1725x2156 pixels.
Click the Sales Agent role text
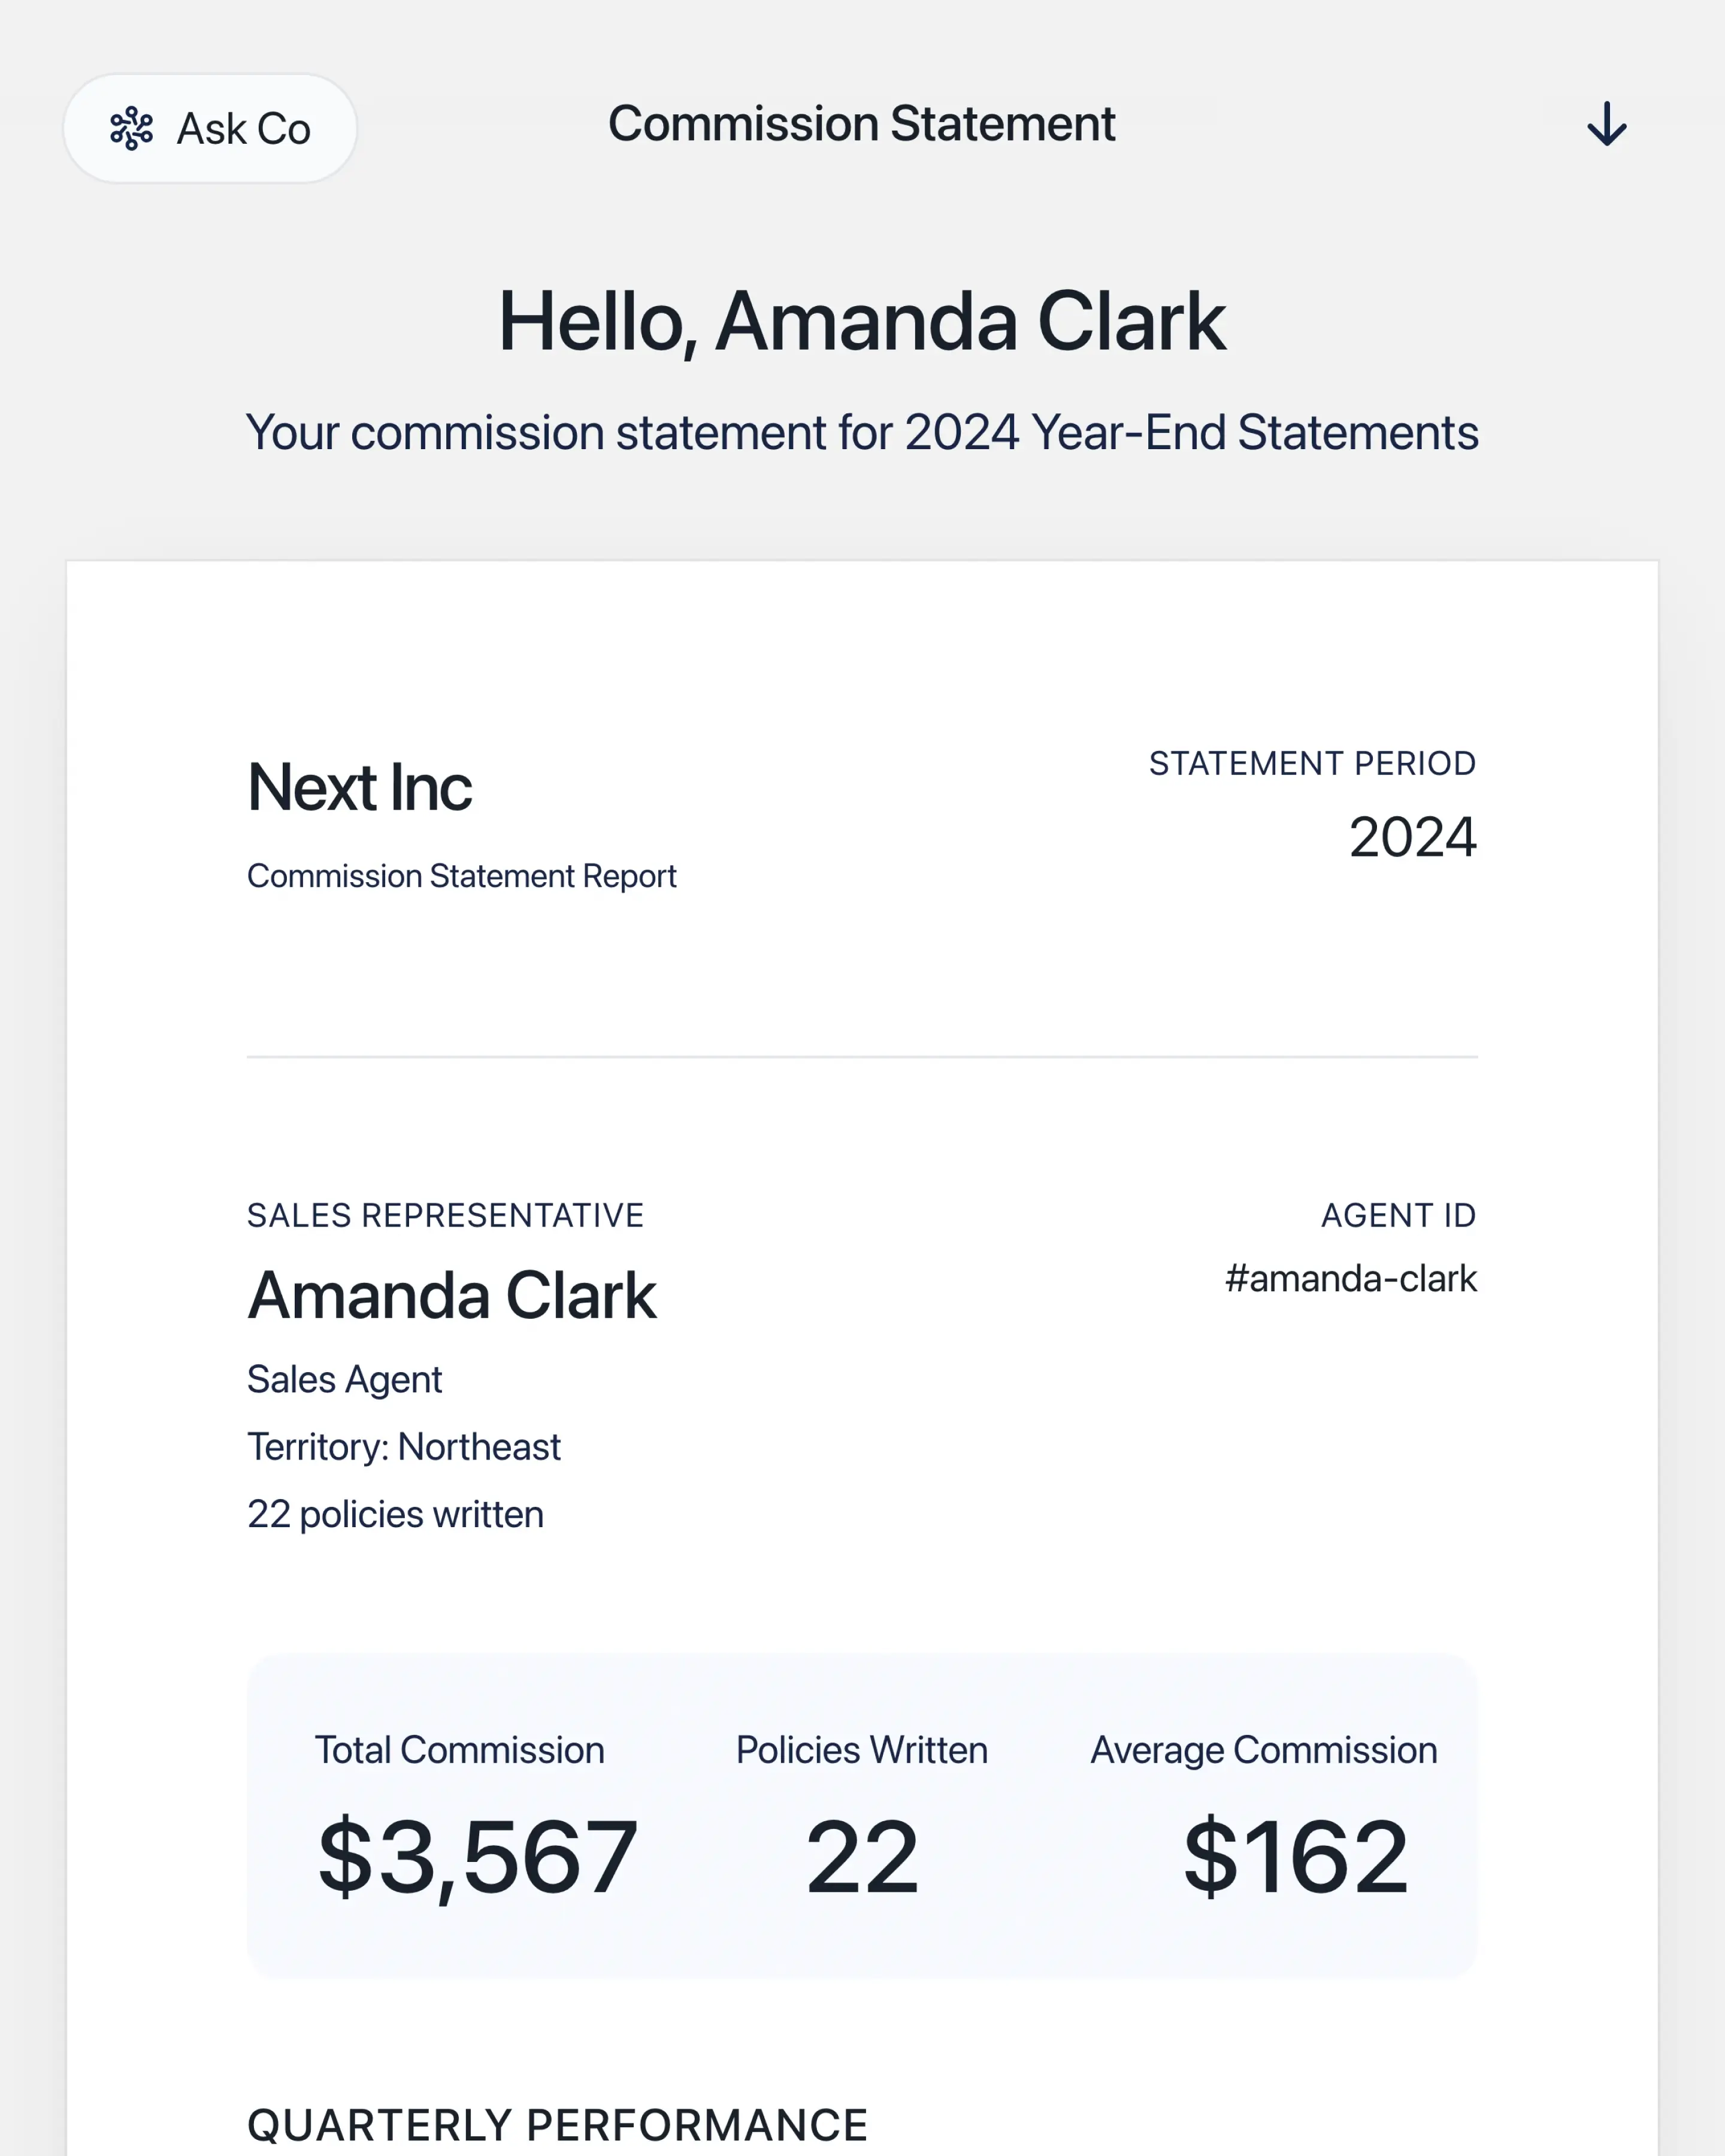tap(344, 1380)
